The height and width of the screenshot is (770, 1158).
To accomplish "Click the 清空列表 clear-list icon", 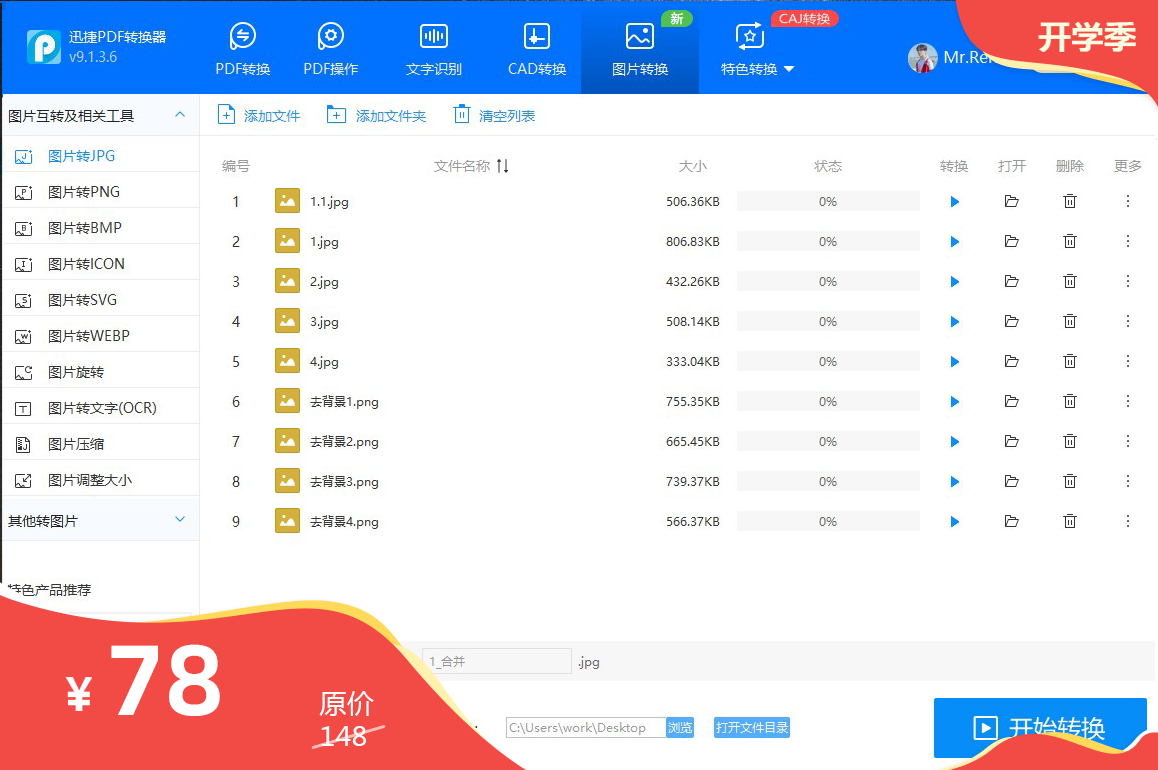I will point(461,114).
